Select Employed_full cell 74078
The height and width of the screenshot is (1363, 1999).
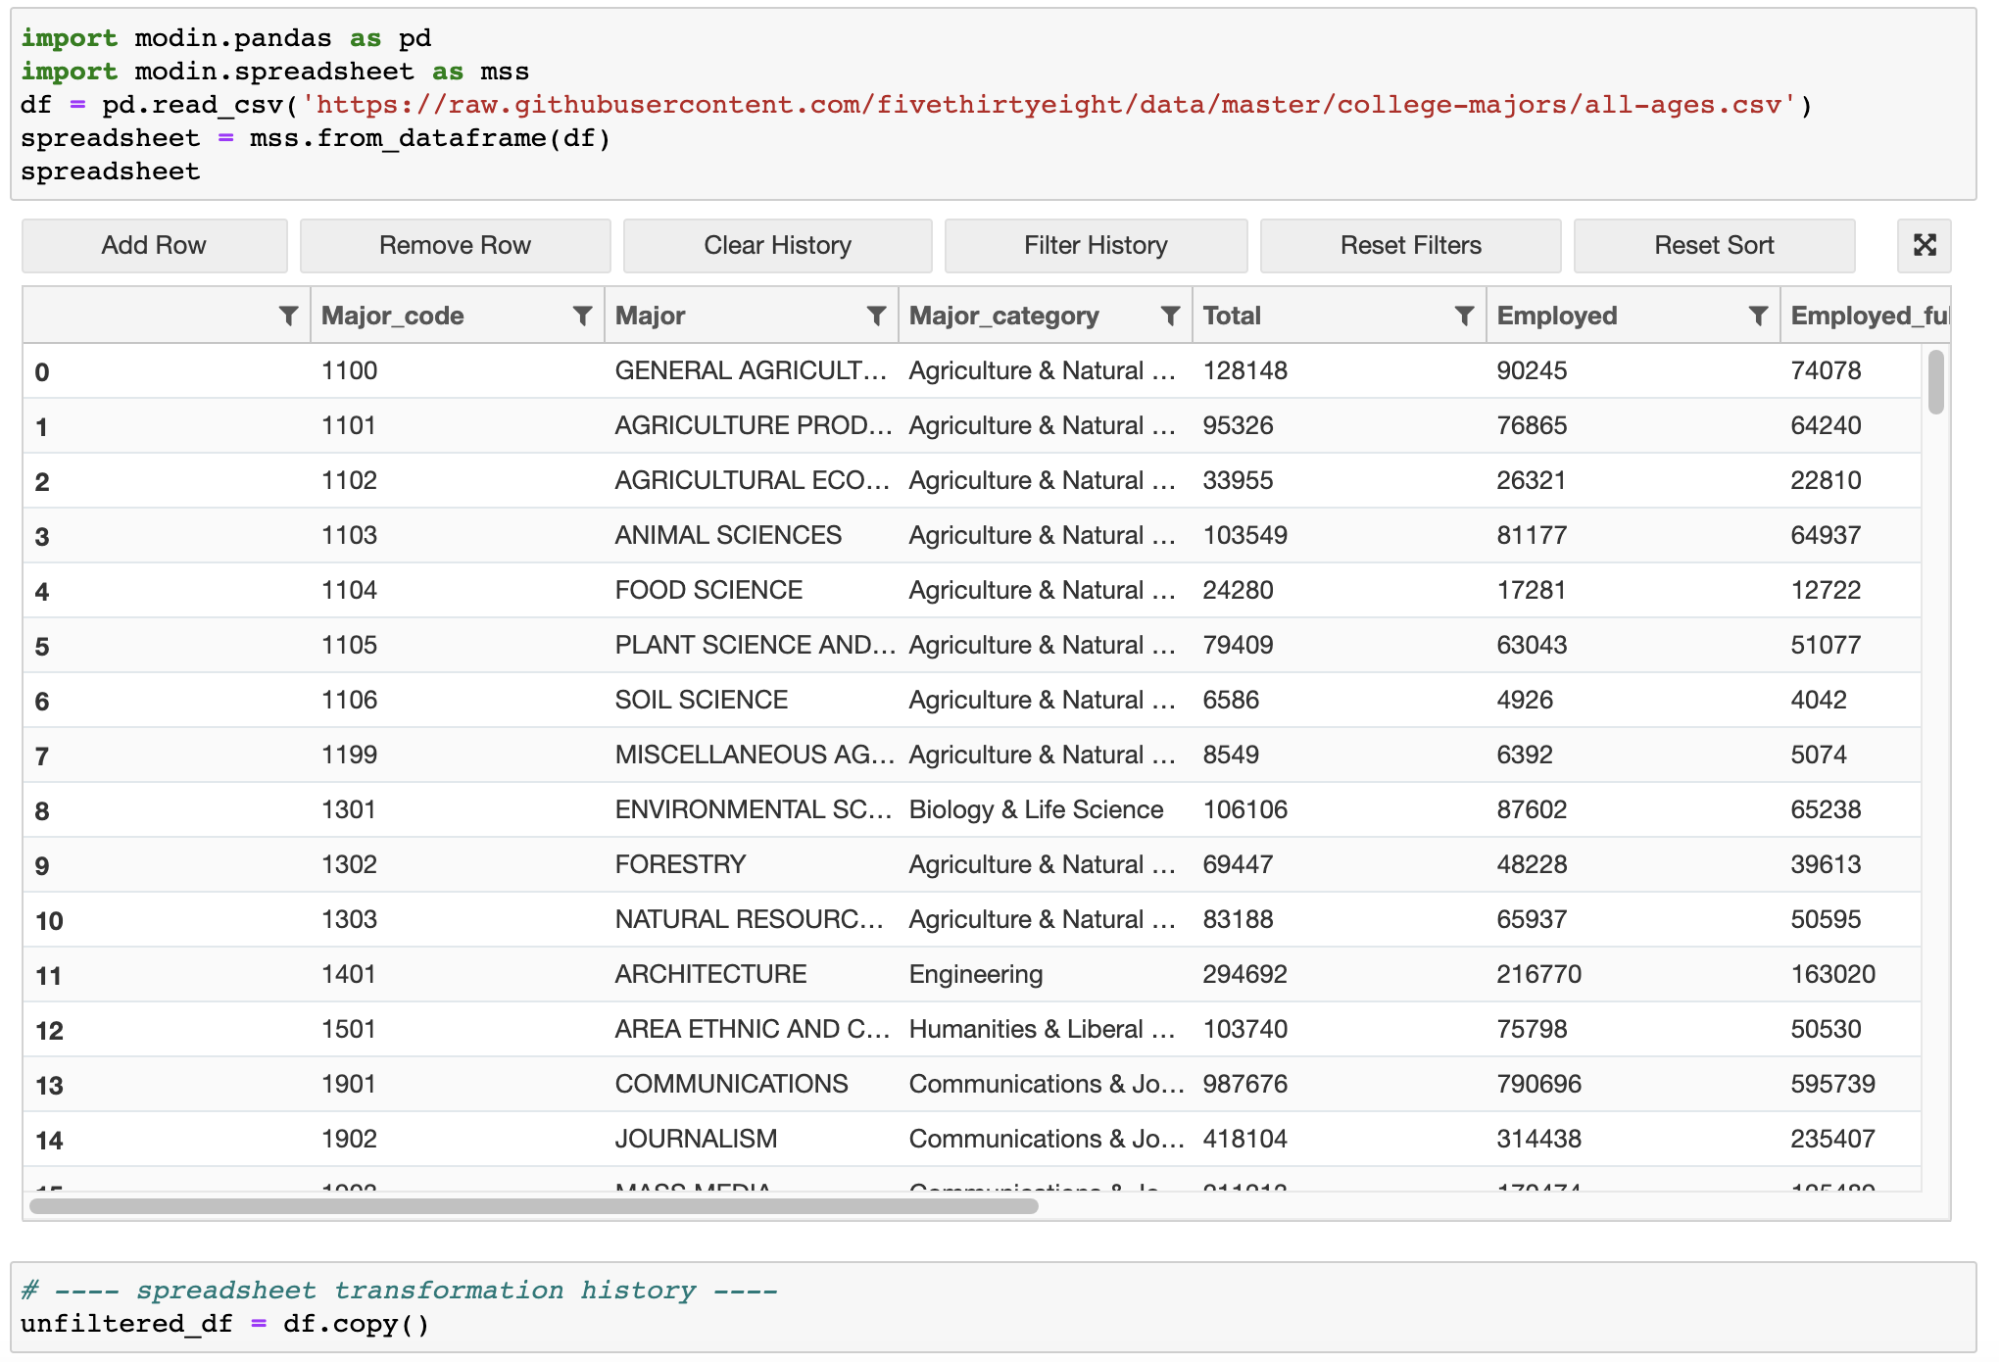1850,371
